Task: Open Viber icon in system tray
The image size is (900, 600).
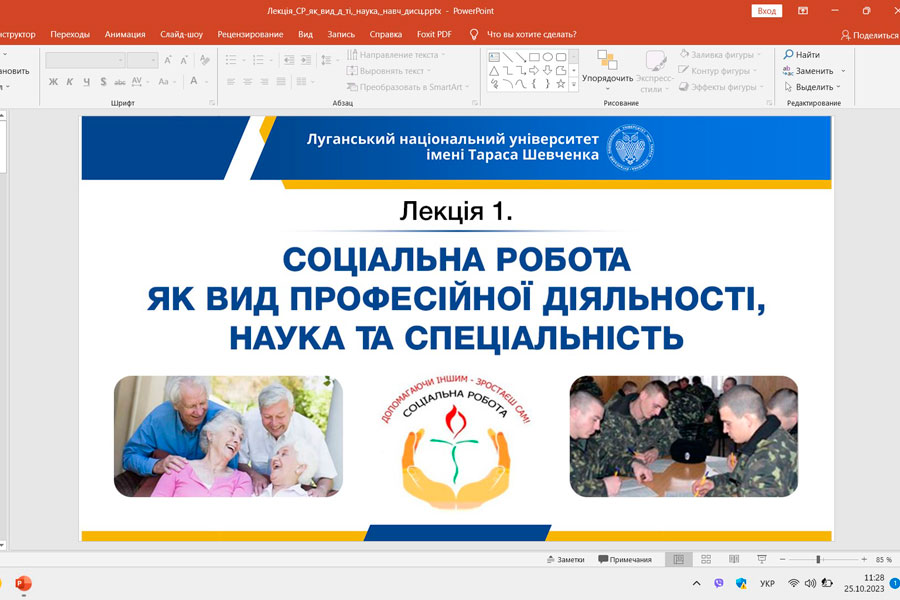Action: click(x=719, y=583)
